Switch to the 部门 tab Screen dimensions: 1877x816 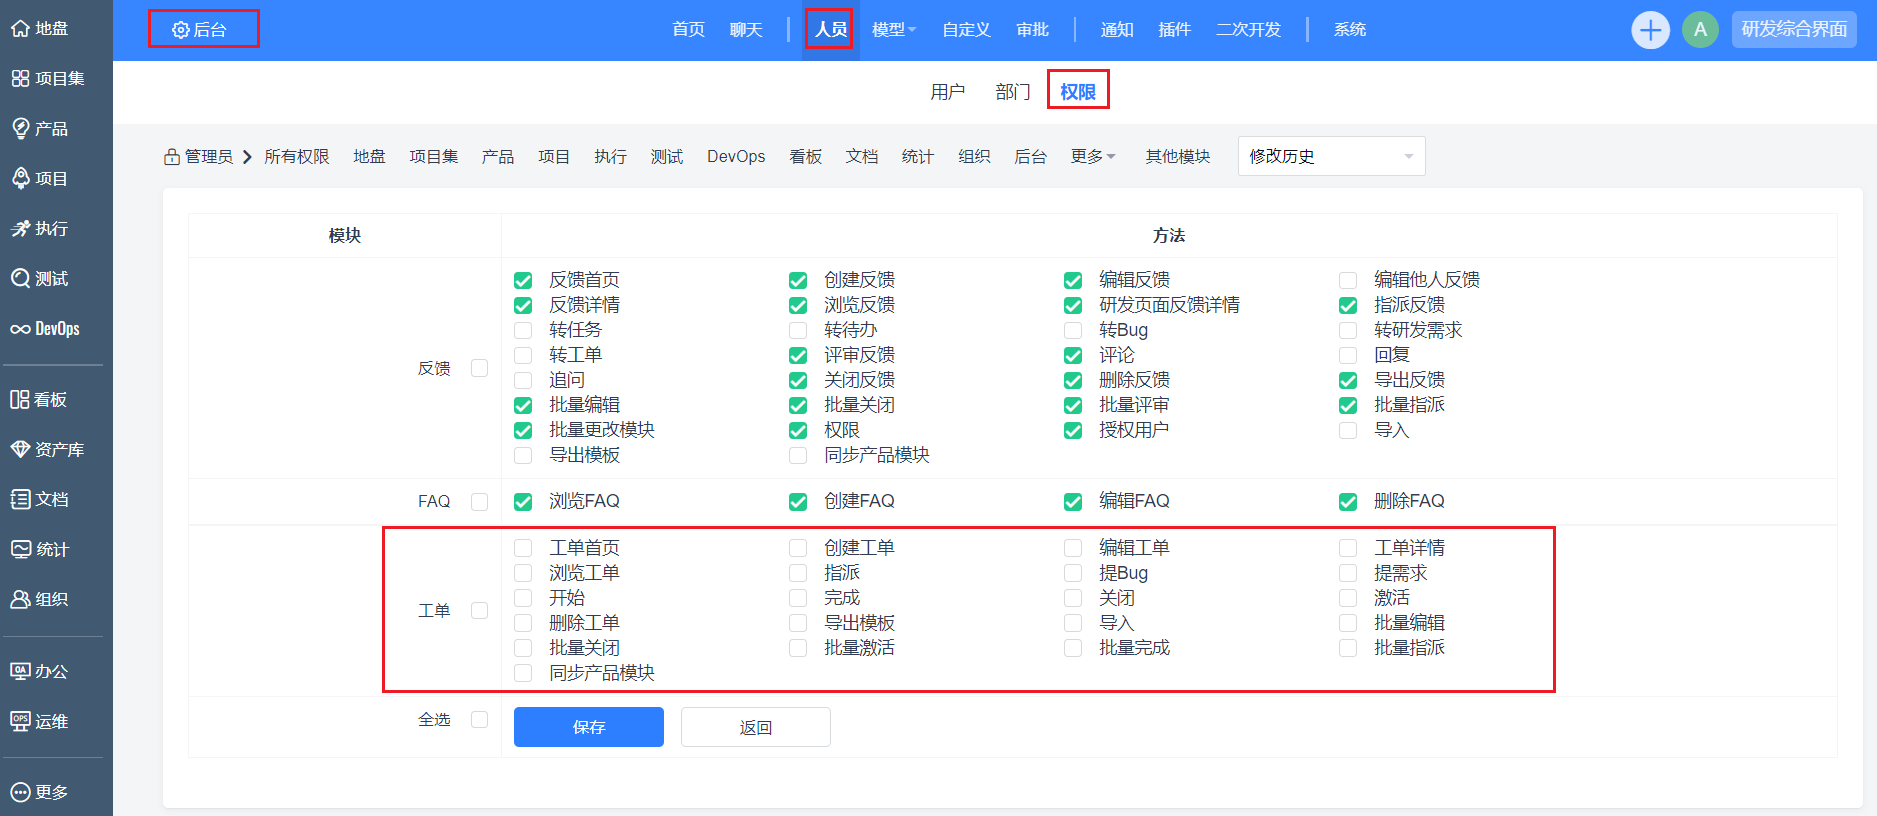tap(1012, 92)
